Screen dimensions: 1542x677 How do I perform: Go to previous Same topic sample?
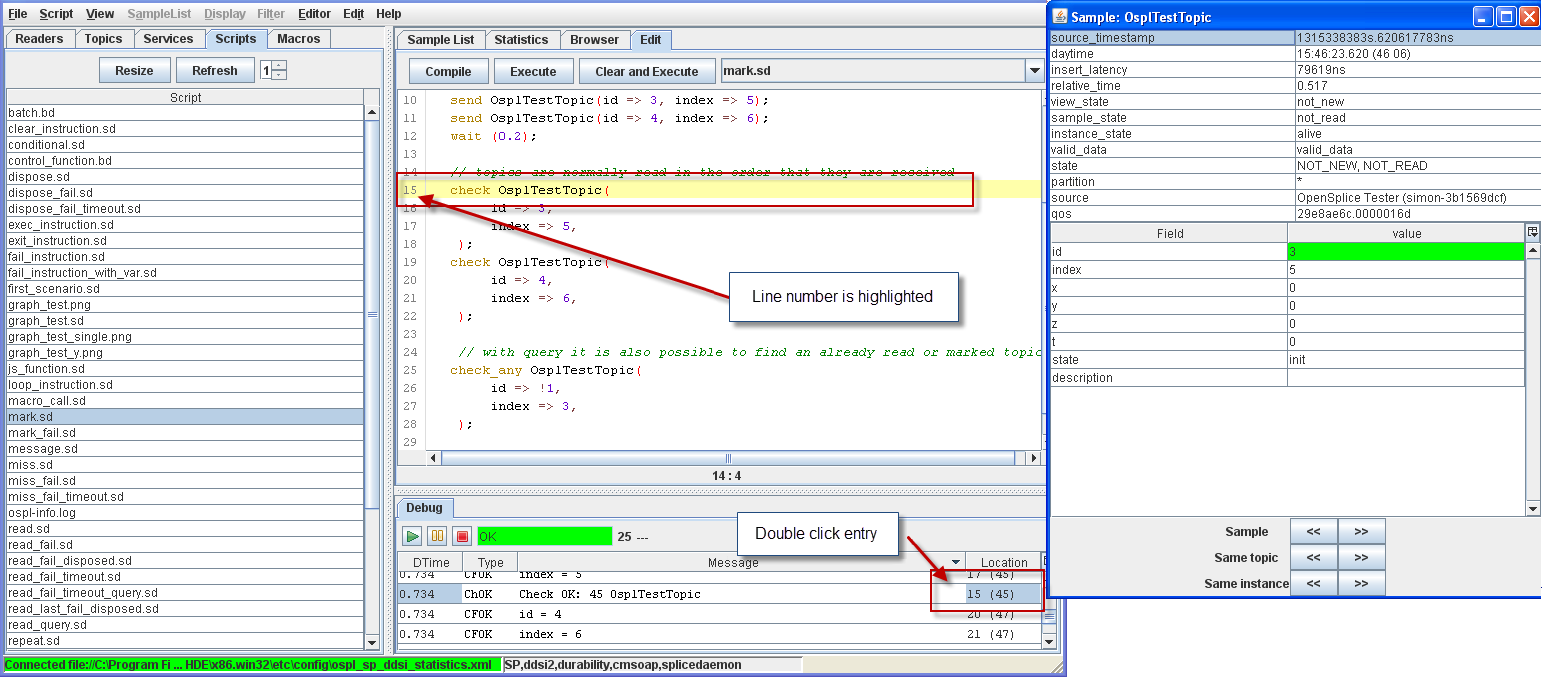(x=1314, y=558)
